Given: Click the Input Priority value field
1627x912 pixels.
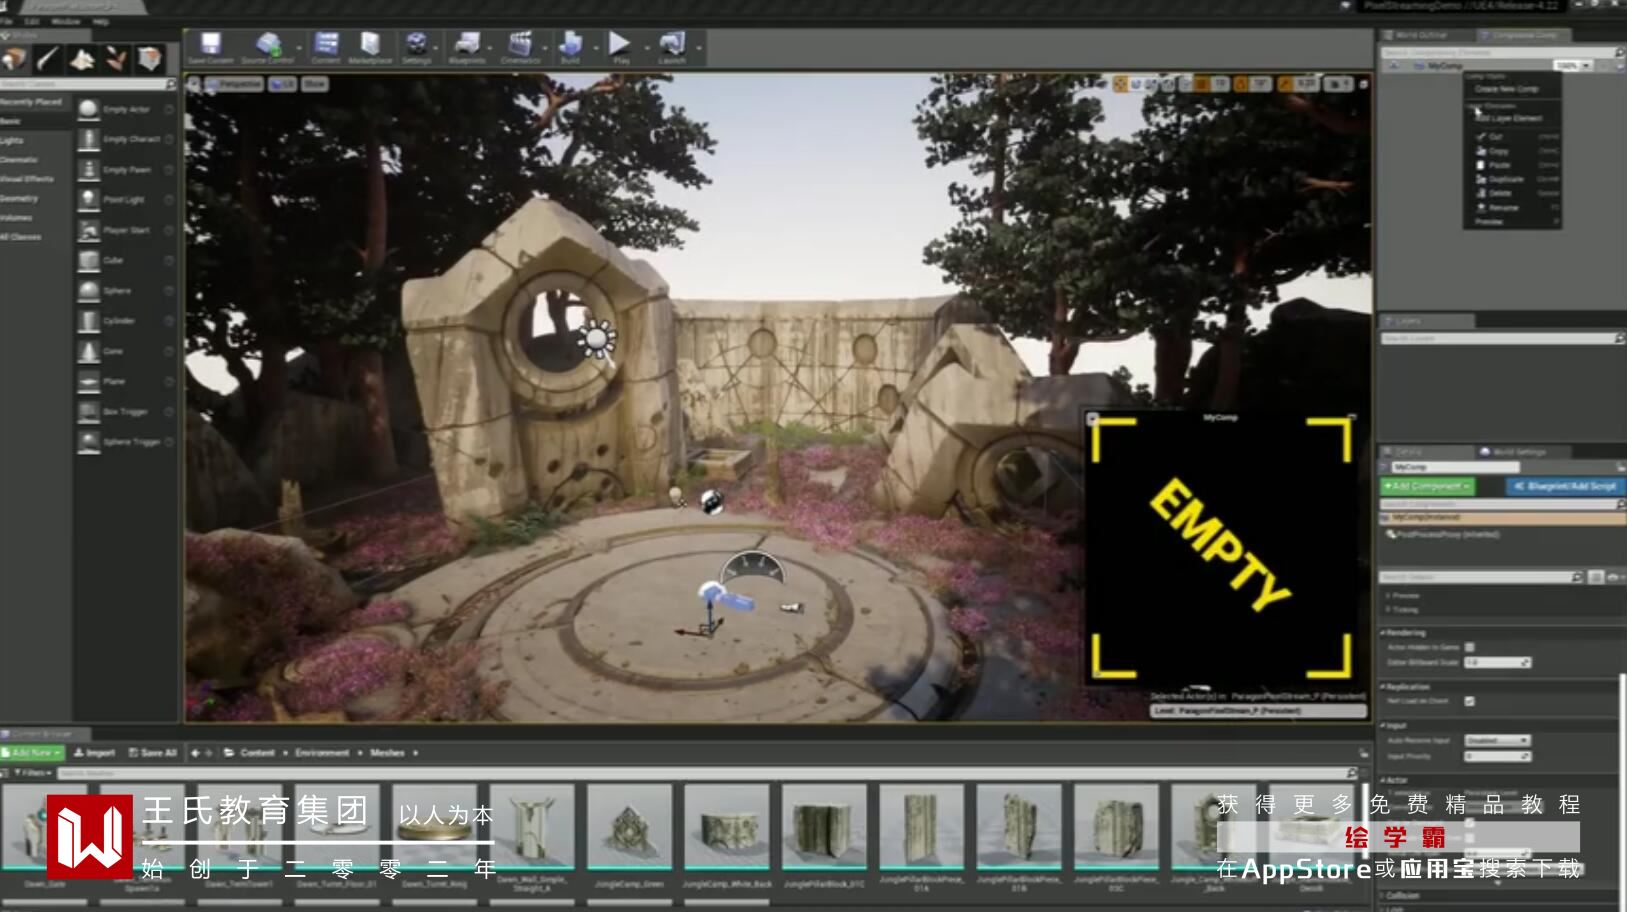Looking at the screenshot, I should 1497,756.
